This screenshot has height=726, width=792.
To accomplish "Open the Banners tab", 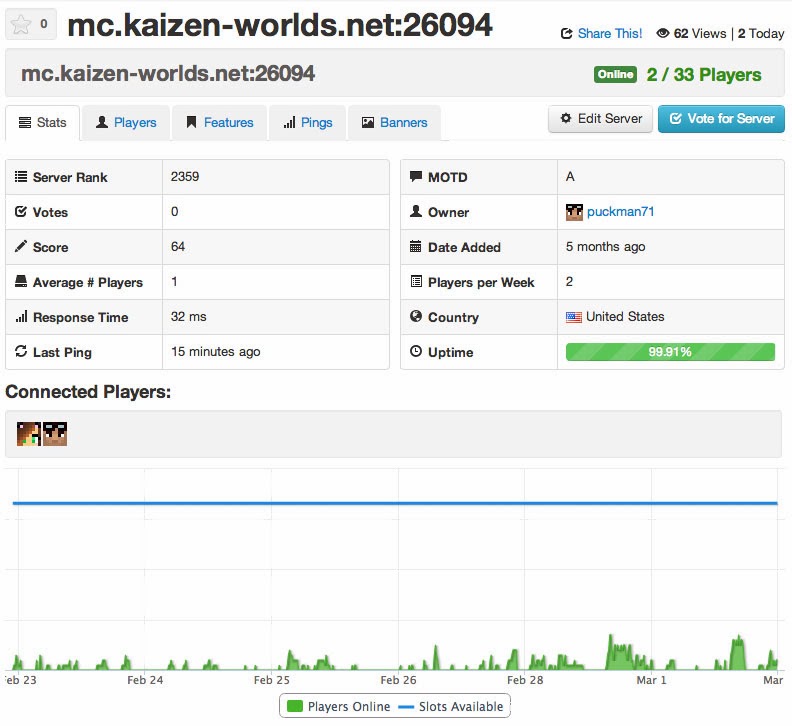I will (x=394, y=123).
